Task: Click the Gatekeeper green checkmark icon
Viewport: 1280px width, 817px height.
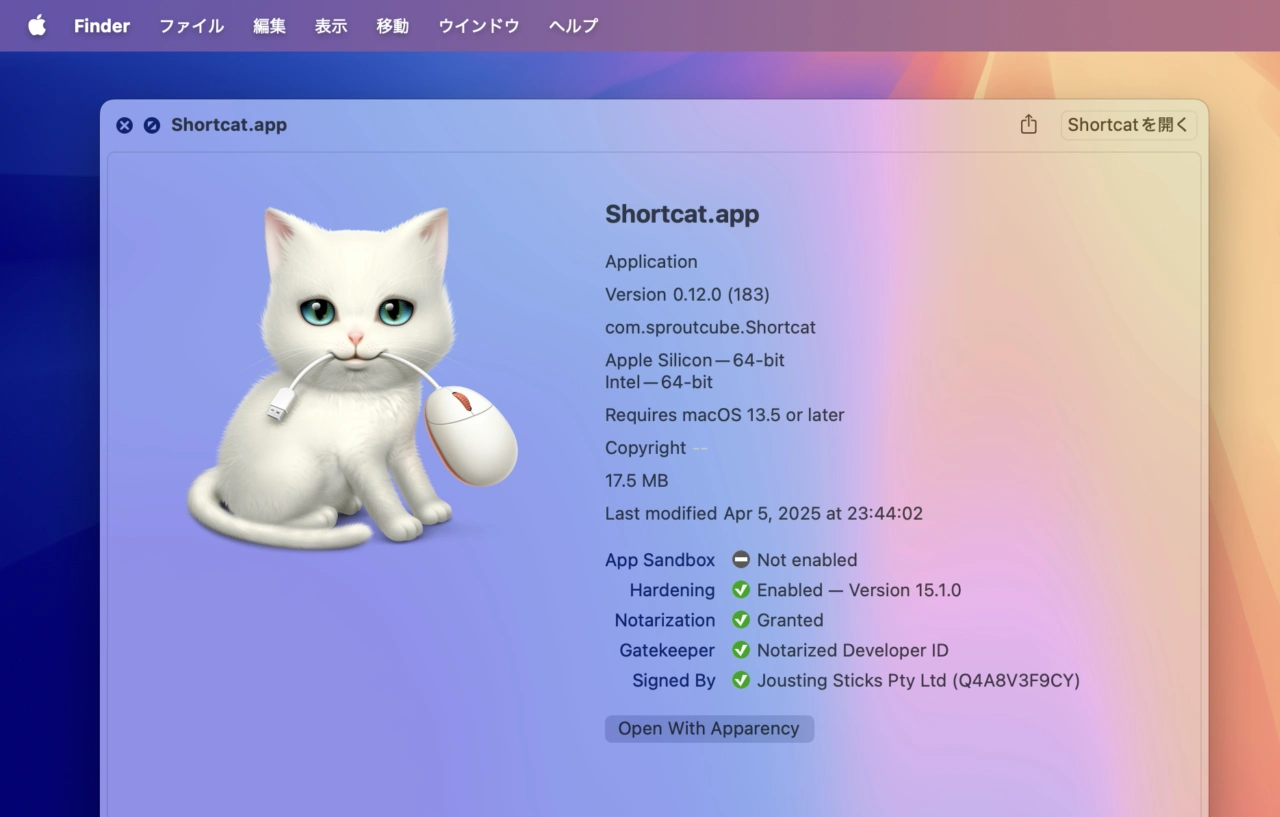Action: coord(741,650)
